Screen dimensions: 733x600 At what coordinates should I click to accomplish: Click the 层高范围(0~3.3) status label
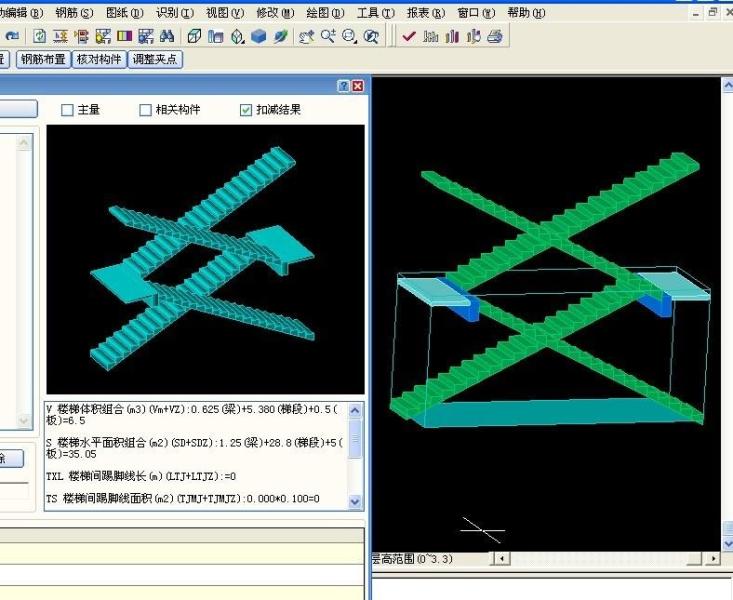(412, 559)
